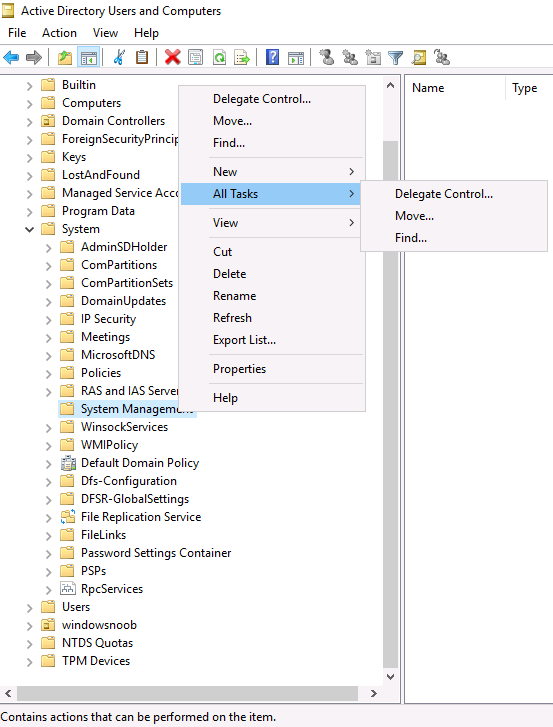Screen dimensions: 553x727
Task: Click the Create new user icon
Action: click(327, 57)
